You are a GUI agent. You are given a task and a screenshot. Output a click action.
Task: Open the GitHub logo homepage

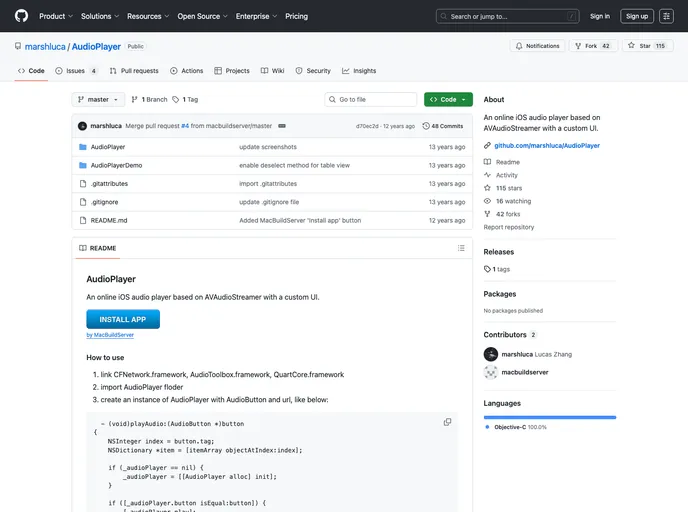[21, 16]
